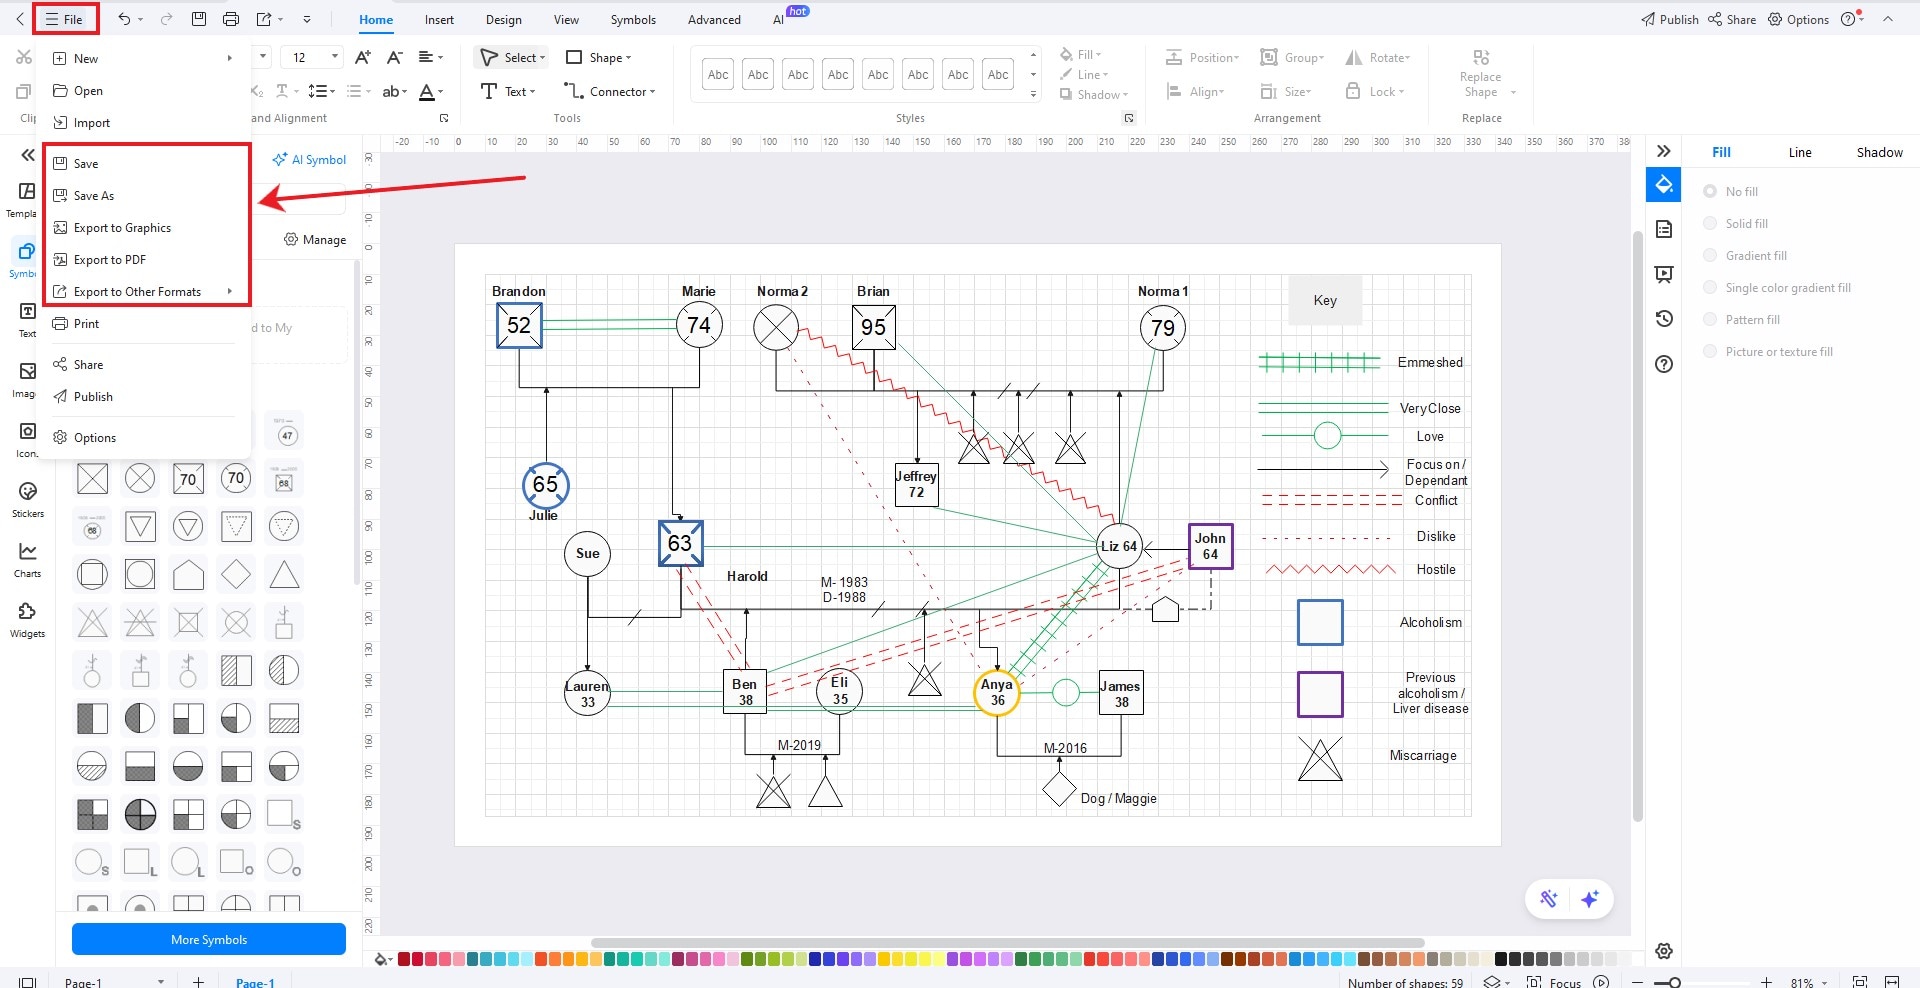Viewport: 1920px width, 988px height.
Task: Open the File menu
Action: pyautogui.click(x=65, y=19)
